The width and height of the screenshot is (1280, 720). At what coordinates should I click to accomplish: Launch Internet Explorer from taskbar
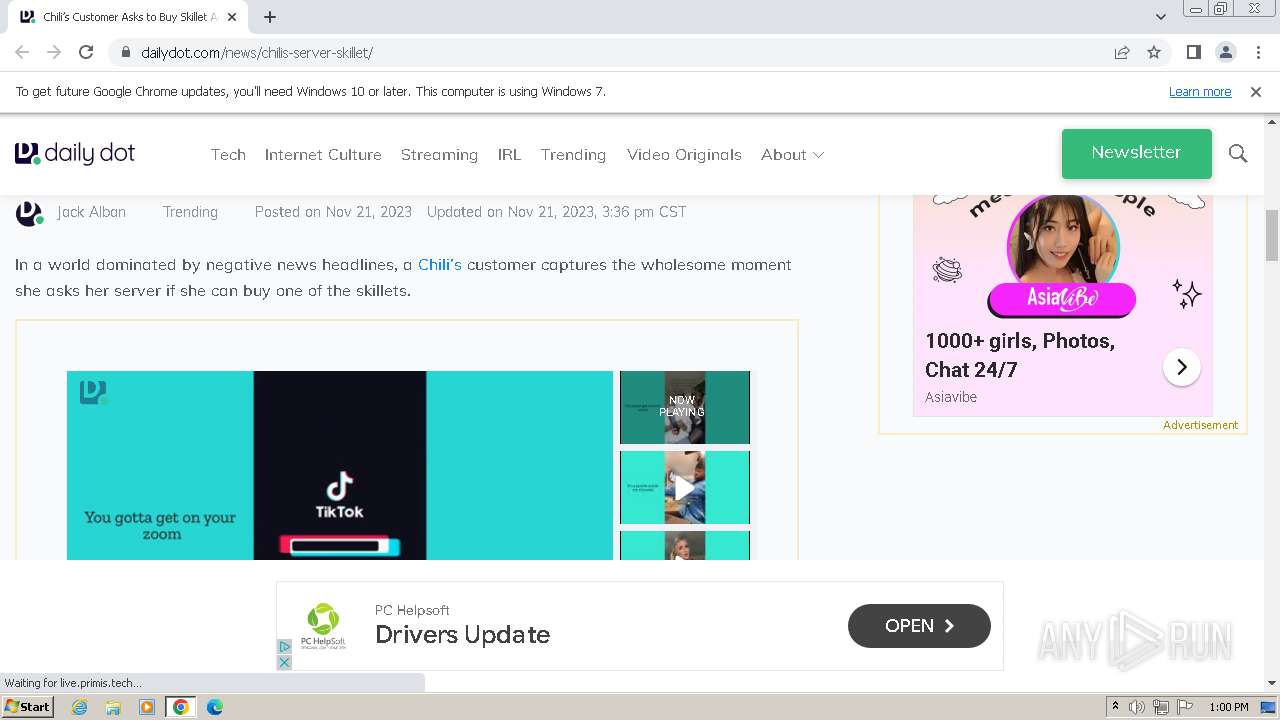click(x=79, y=707)
